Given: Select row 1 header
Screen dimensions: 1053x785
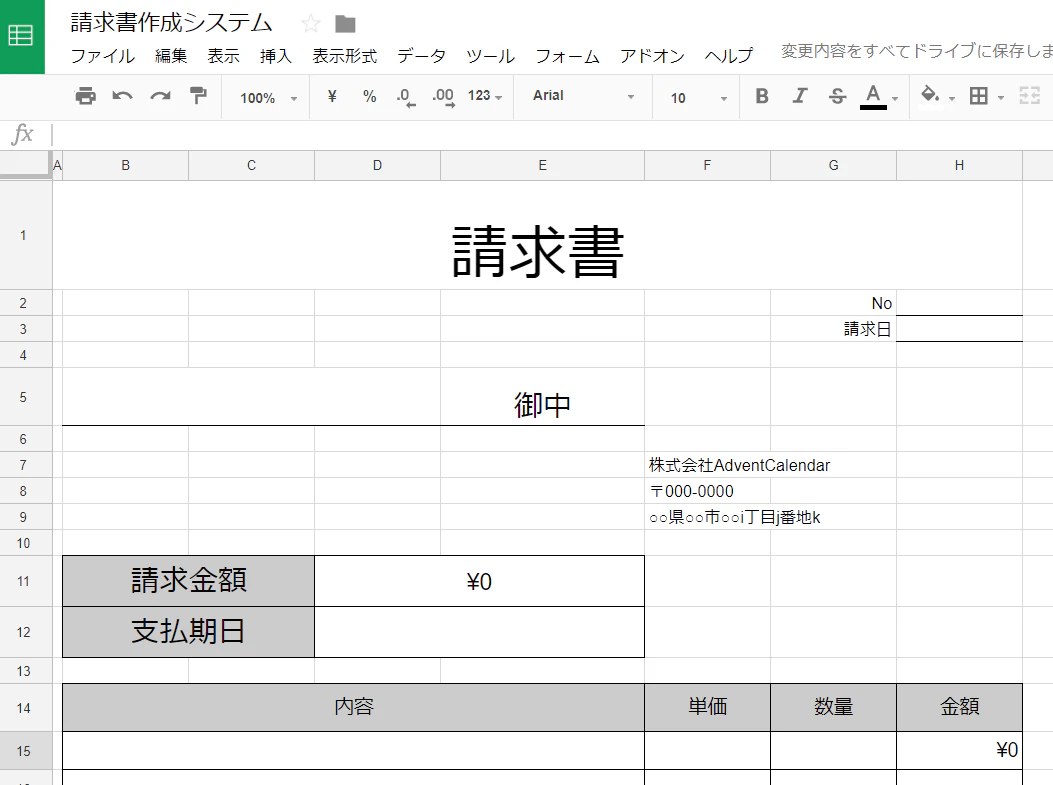Looking at the screenshot, I should pyautogui.click(x=24, y=235).
